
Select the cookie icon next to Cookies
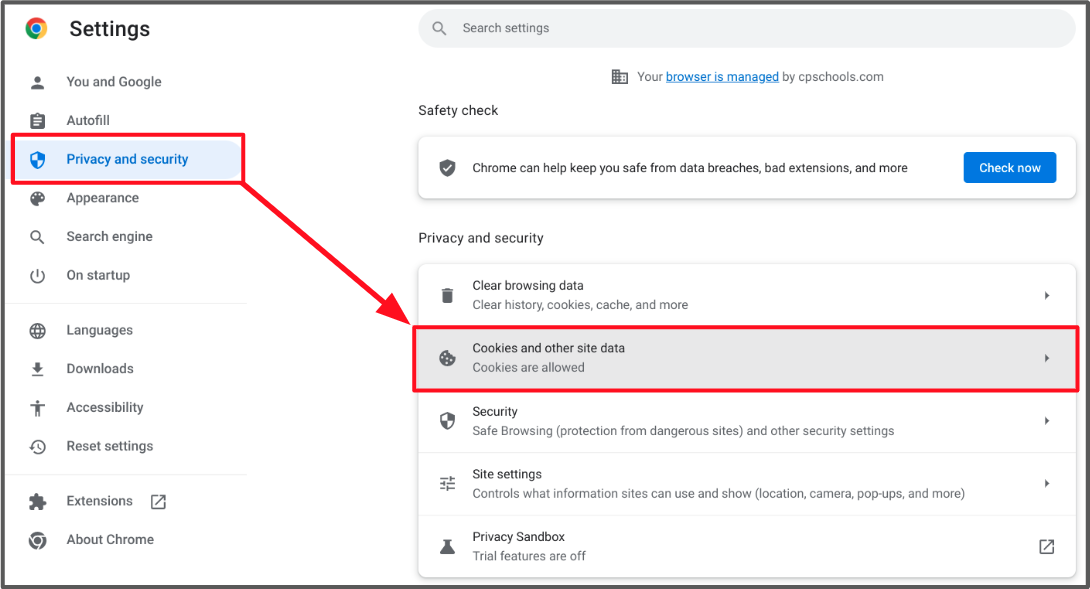click(446, 357)
